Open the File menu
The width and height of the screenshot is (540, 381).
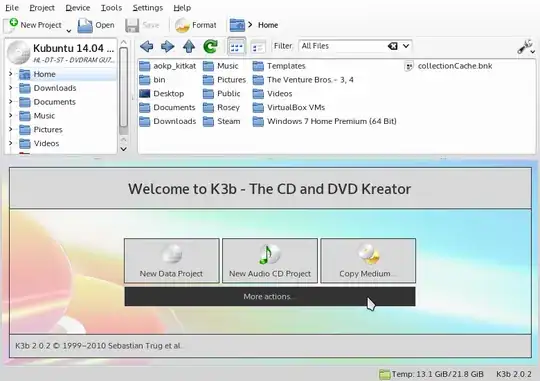pyautogui.click(x=12, y=8)
